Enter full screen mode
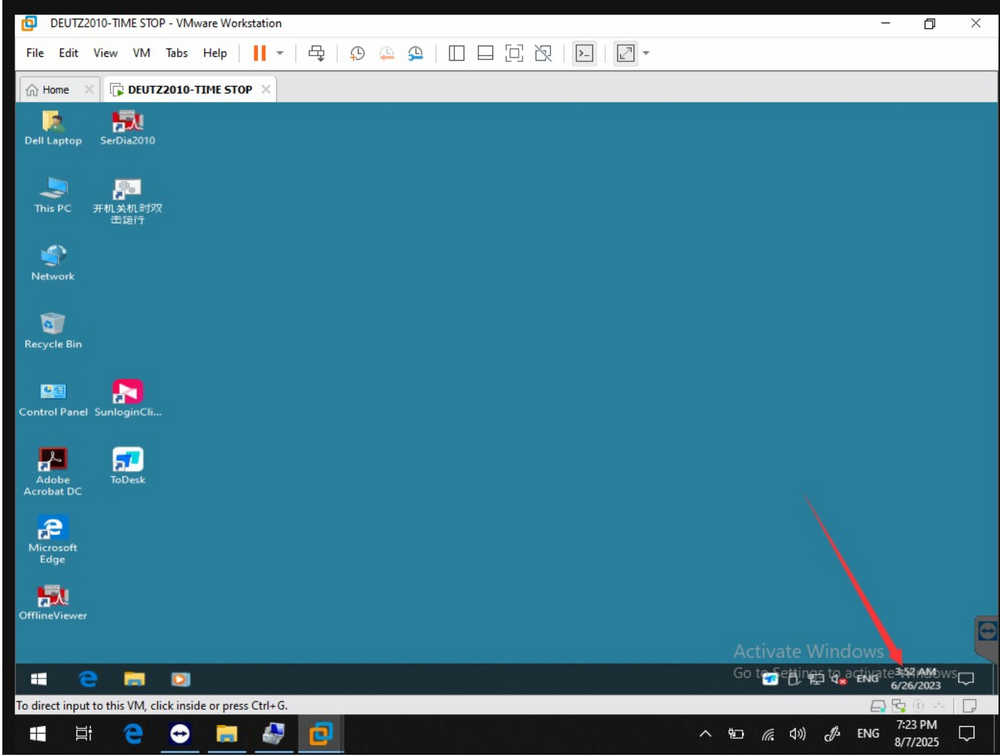The height and width of the screenshot is (756, 1000). tap(514, 53)
